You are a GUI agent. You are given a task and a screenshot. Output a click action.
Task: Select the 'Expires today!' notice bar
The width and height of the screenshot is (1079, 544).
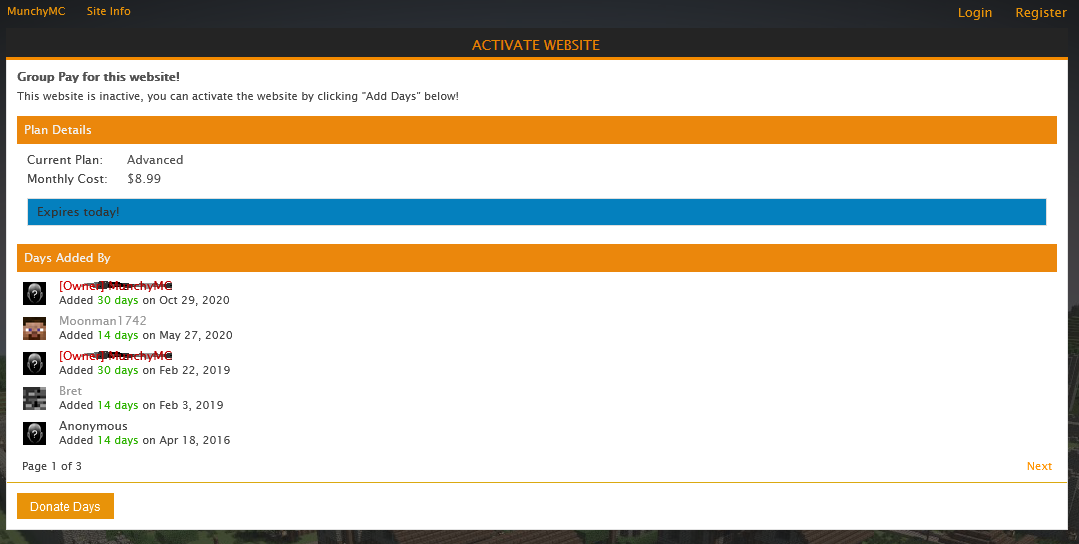coord(537,212)
